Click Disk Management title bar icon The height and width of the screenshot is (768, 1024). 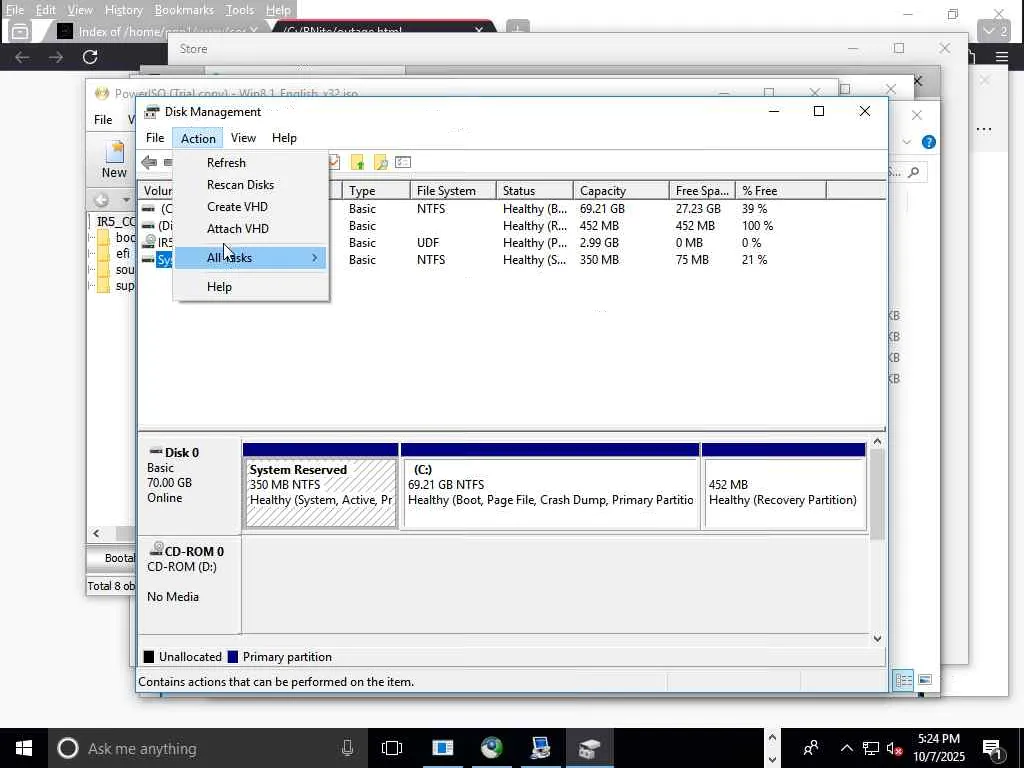(152, 112)
